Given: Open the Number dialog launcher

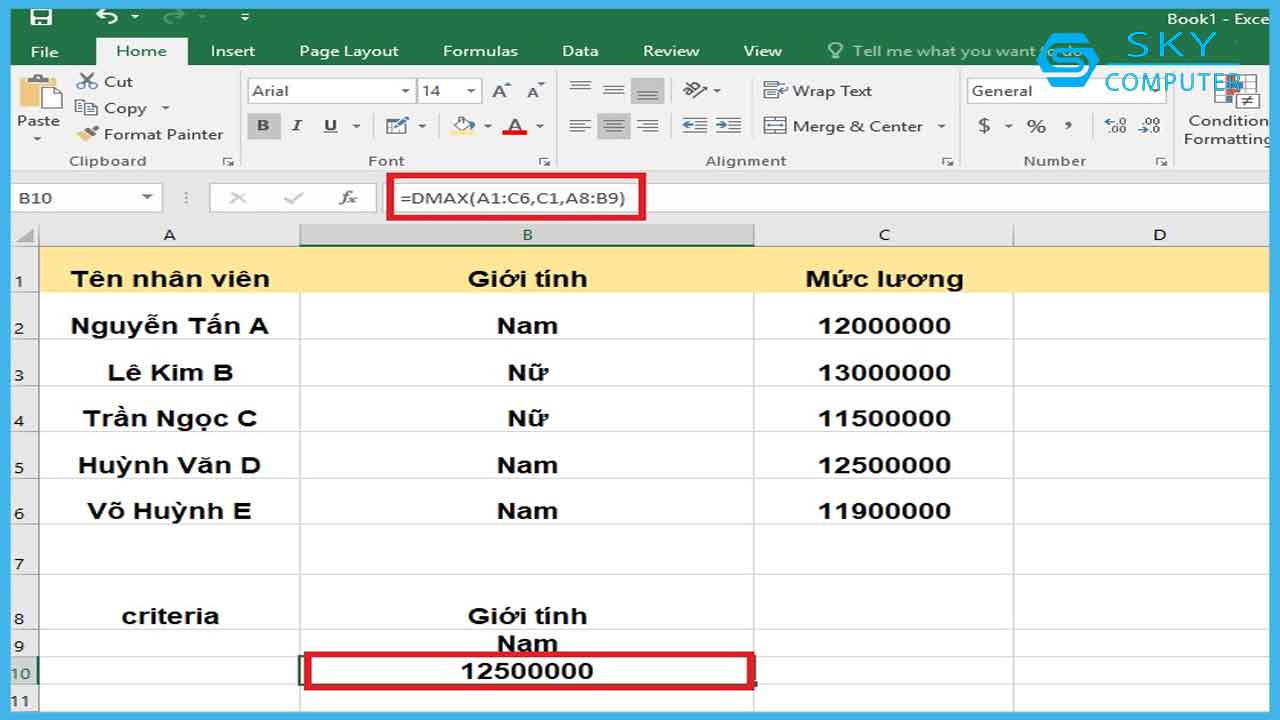Looking at the screenshot, I should coord(1161,161).
